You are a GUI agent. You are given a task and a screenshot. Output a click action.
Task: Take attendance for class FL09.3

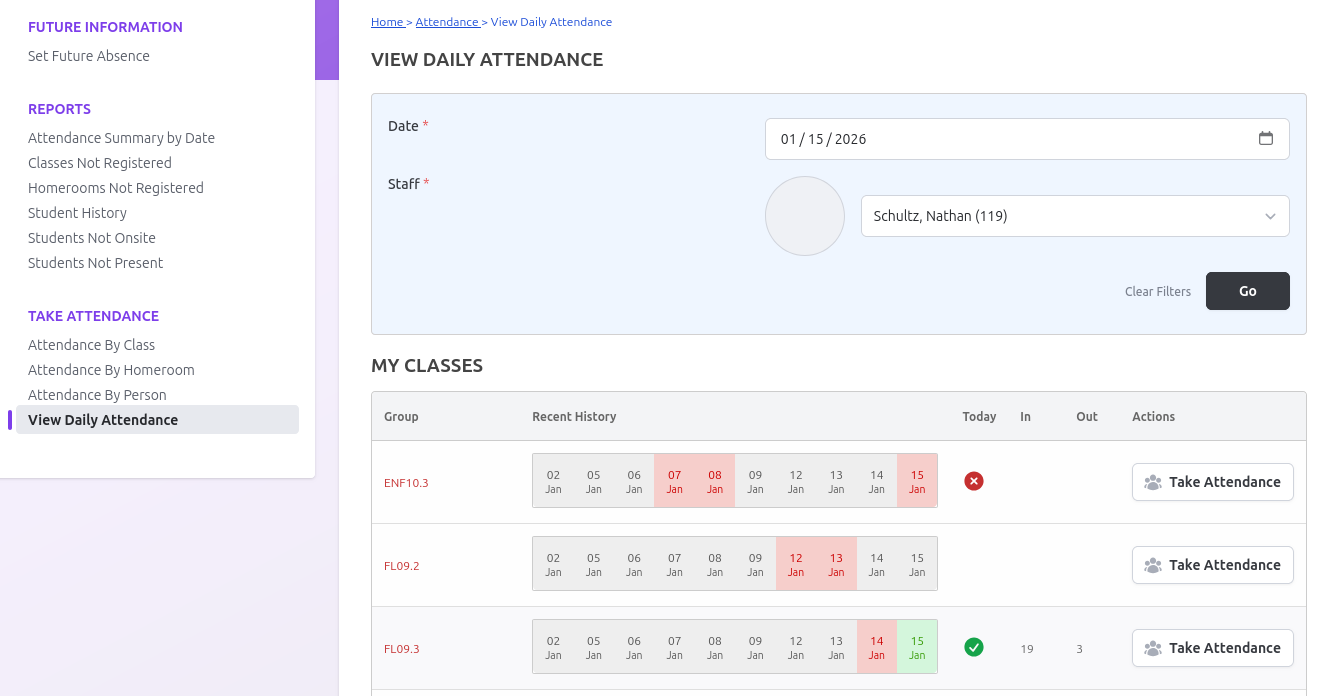1212,648
